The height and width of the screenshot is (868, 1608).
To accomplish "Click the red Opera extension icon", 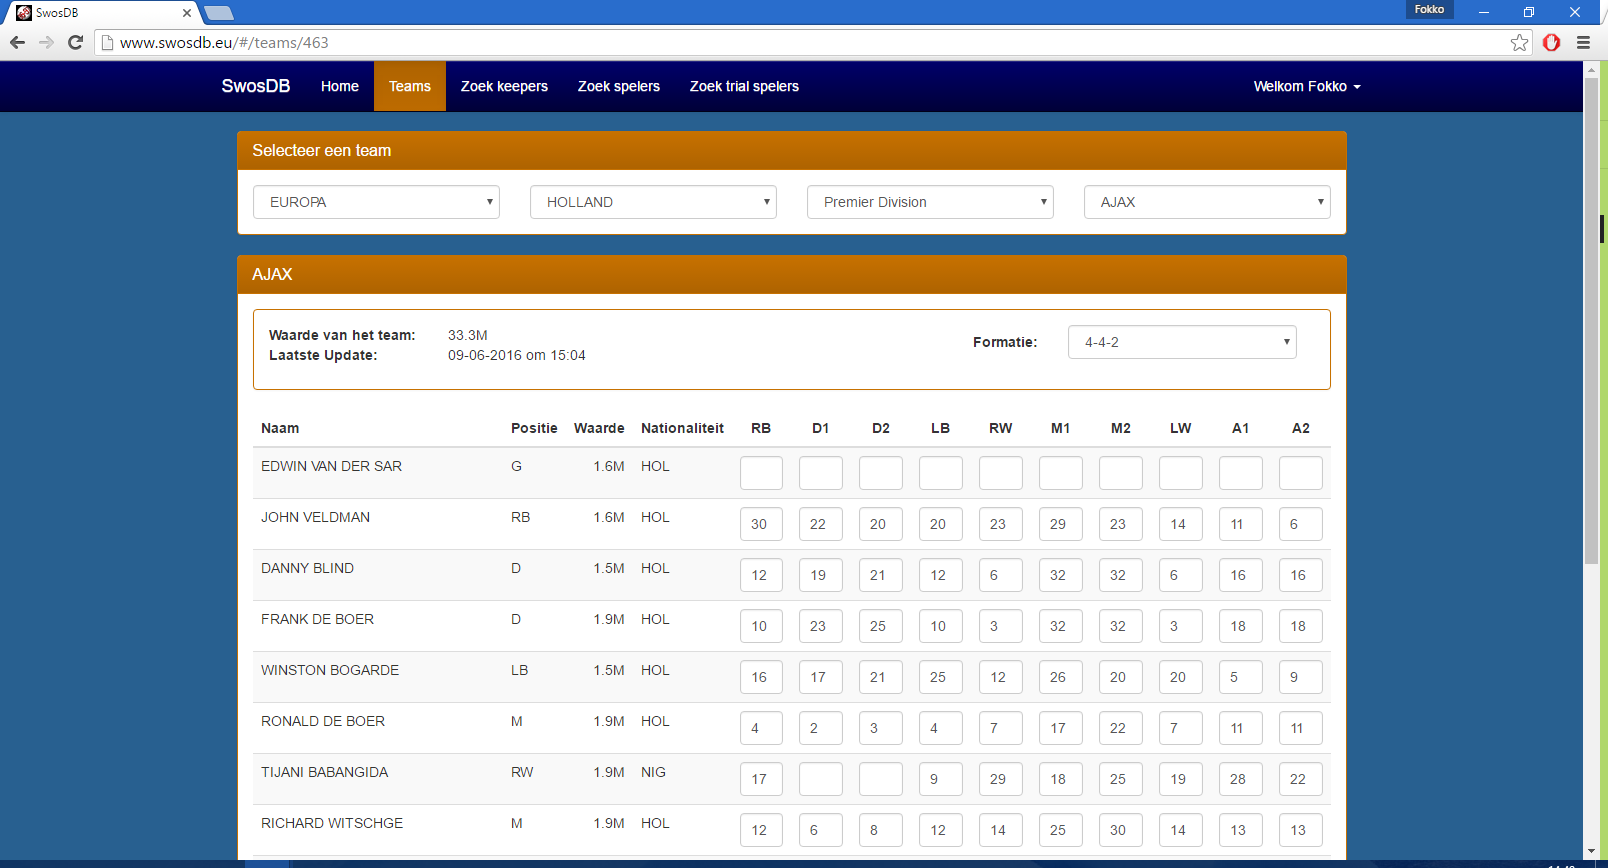I will pyautogui.click(x=1551, y=42).
